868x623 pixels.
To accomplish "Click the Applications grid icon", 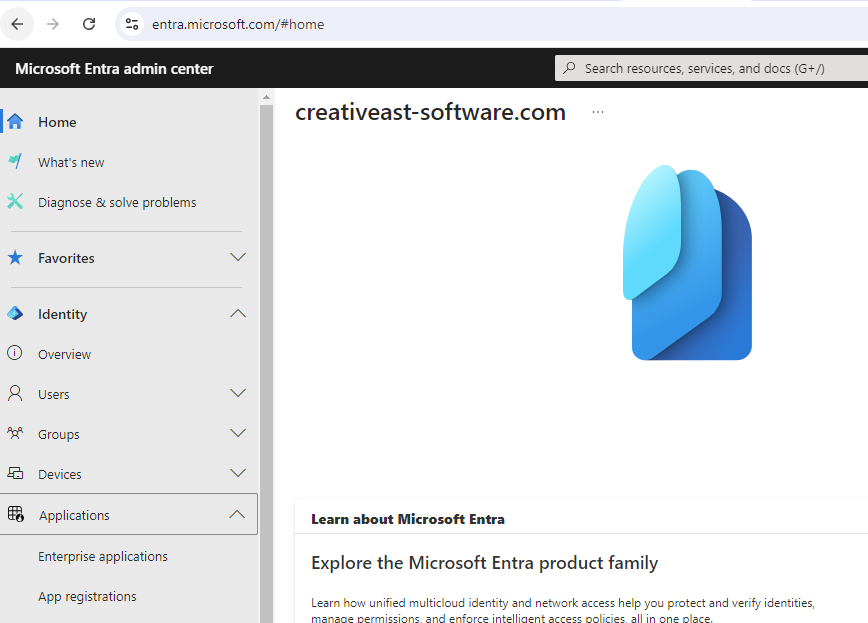I will tap(16, 515).
